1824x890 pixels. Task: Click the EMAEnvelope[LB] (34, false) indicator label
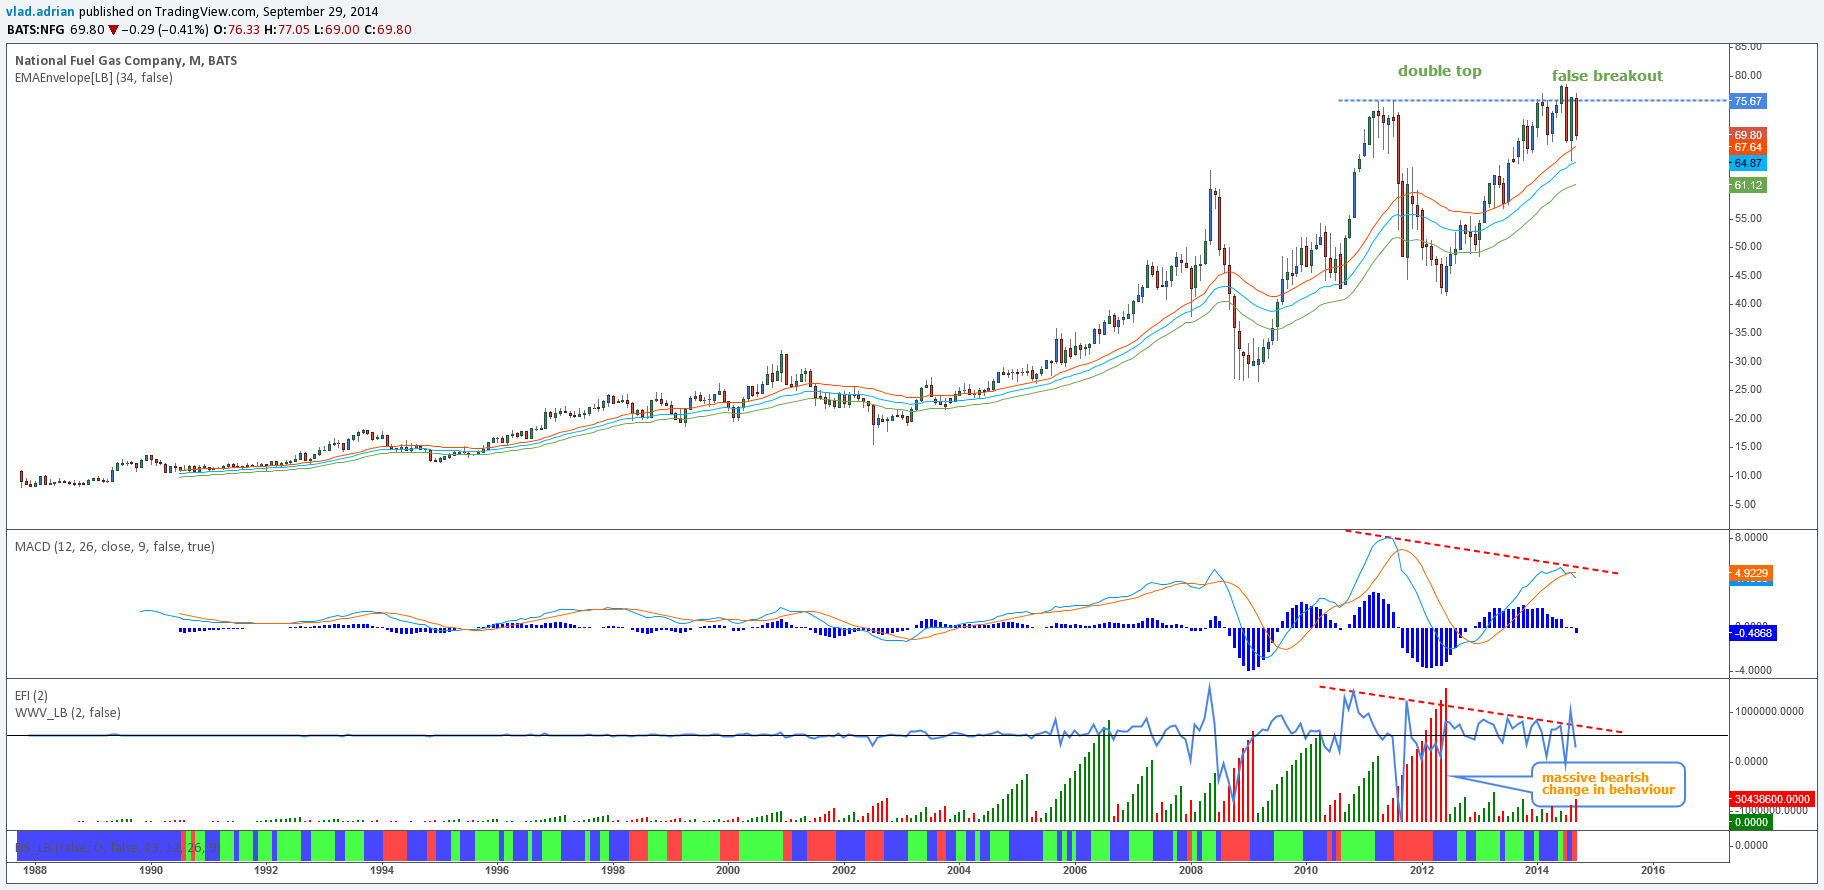[x=94, y=77]
